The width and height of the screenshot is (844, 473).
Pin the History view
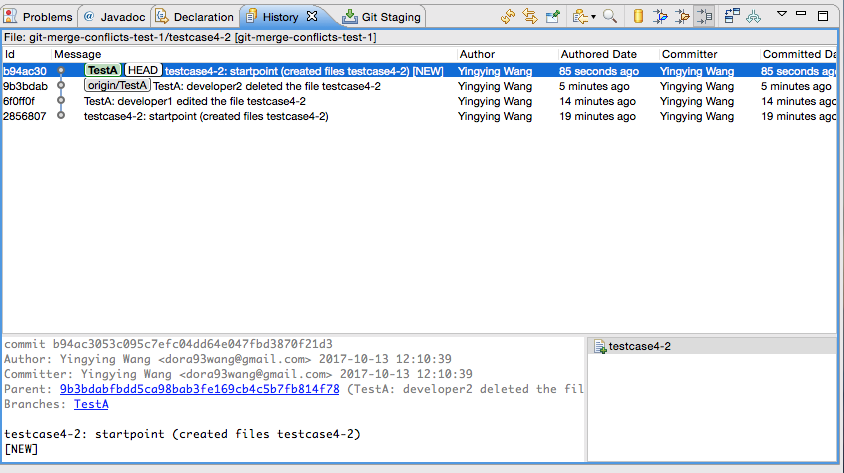553,17
